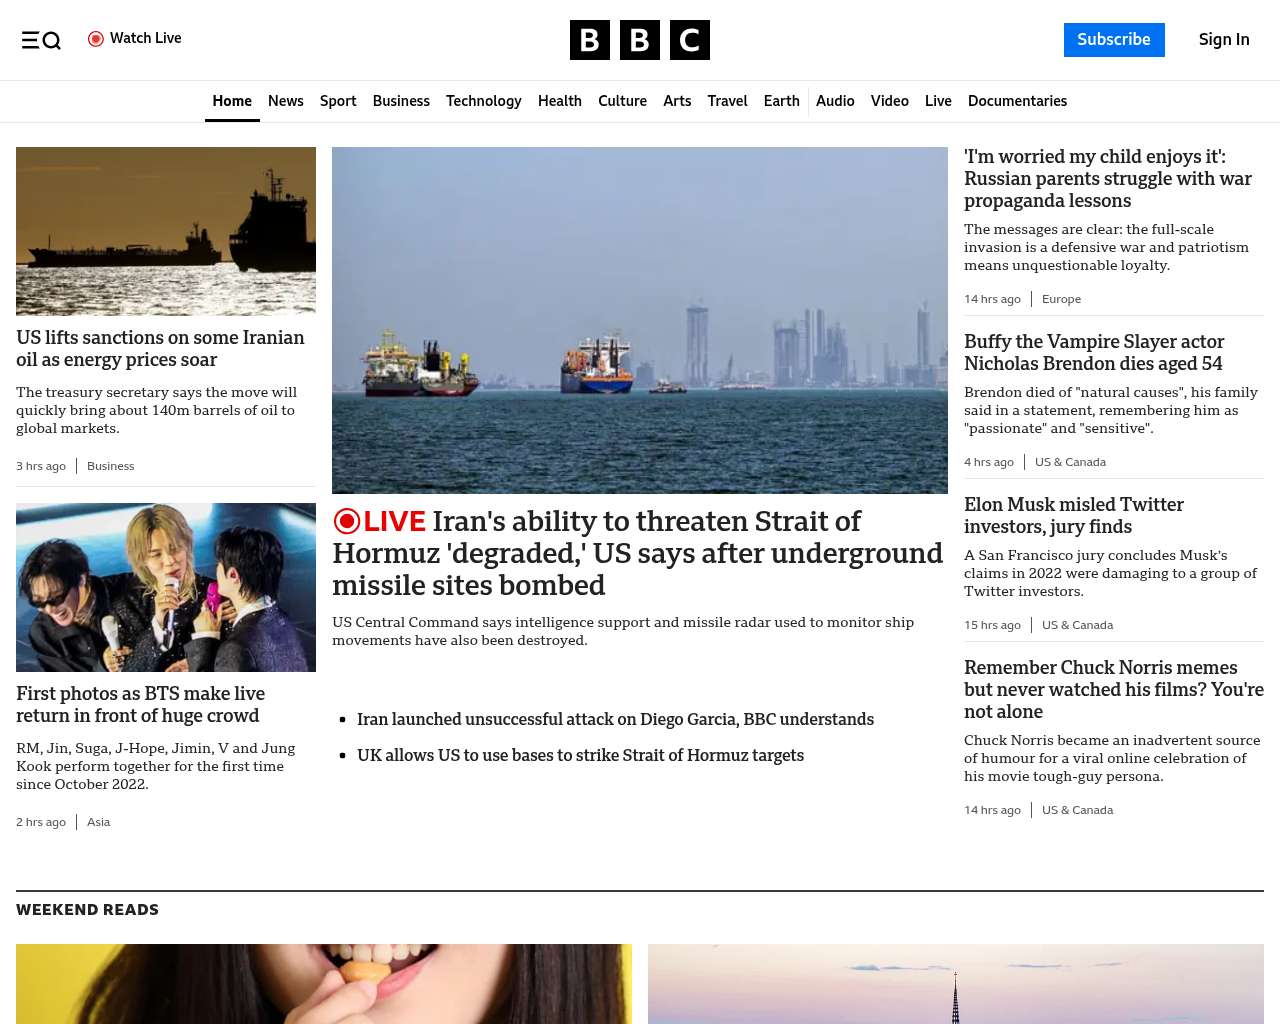Image resolution: width=1280 pixels, height=1024 pixels.
Task: Open Elon Musk misled Twitter investors headline
Action: (x=1074, y=515)
